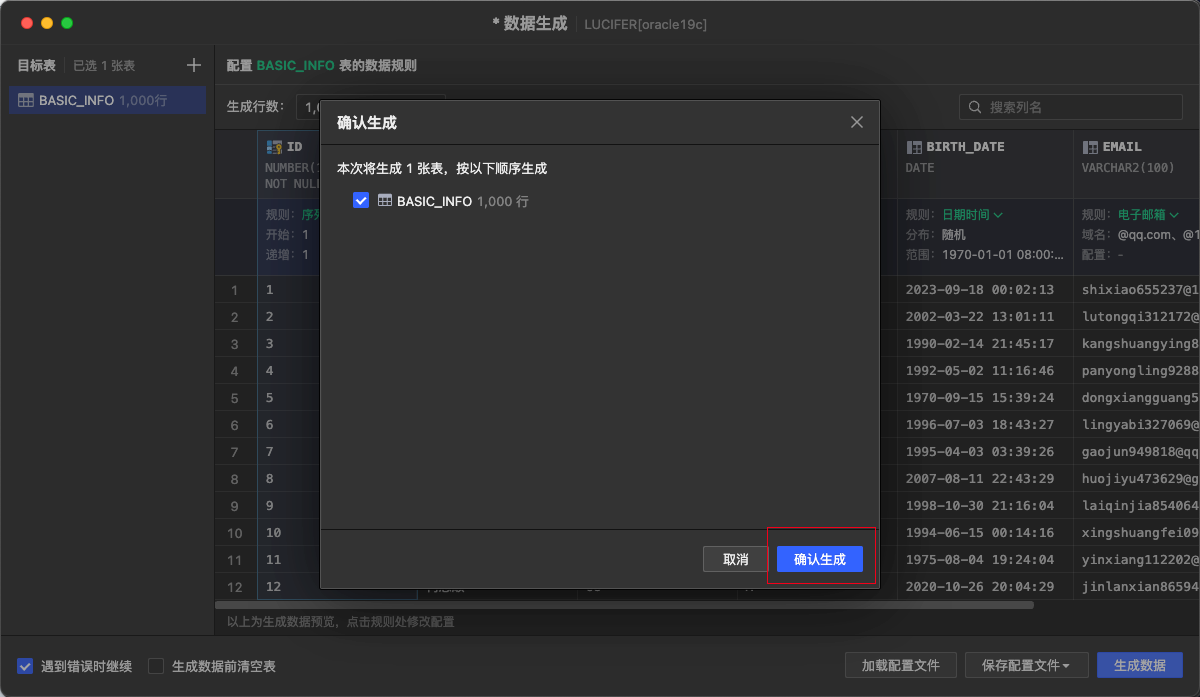Click row number 10 in preview table
This screenshot has width=1200, height=697.
coord(235,533)
